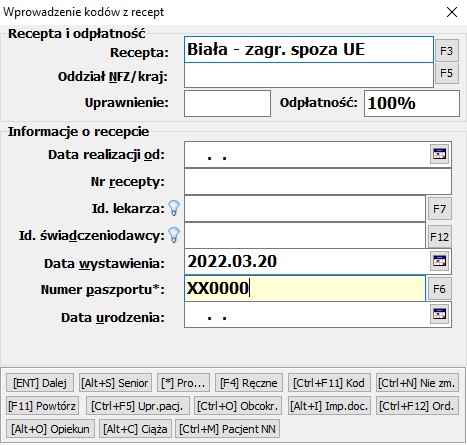Click the [Alt+S] Senior button
This screenshot has width=467, height=445.
115,383
